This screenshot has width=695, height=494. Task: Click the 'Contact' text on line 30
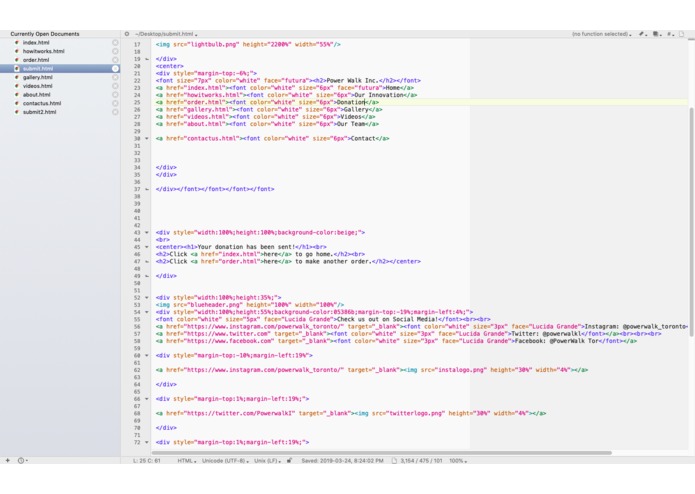pos(363,139)
